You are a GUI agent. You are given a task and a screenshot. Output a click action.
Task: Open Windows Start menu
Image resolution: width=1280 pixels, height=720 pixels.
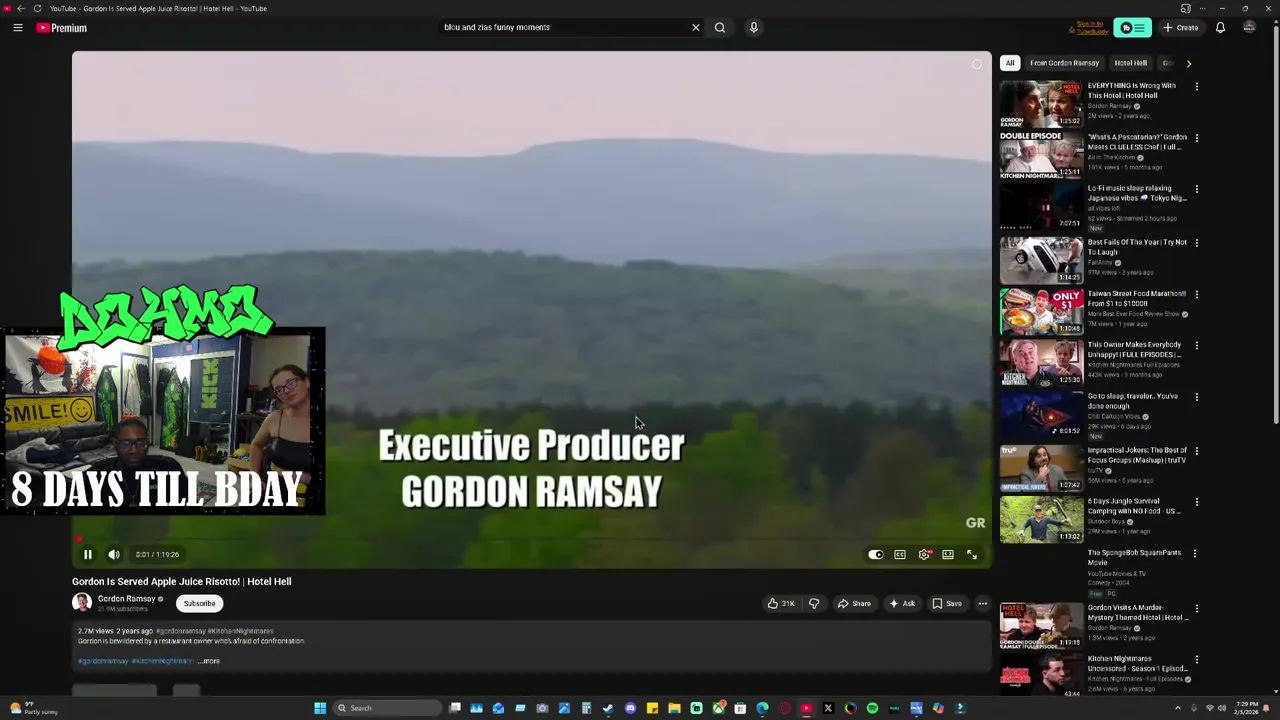point(320,708)
